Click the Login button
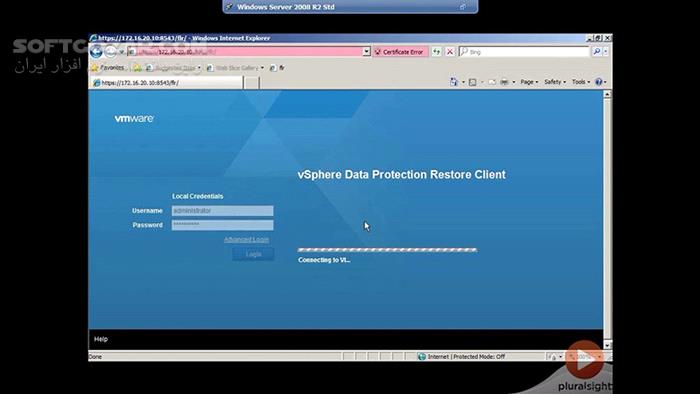 253,254
